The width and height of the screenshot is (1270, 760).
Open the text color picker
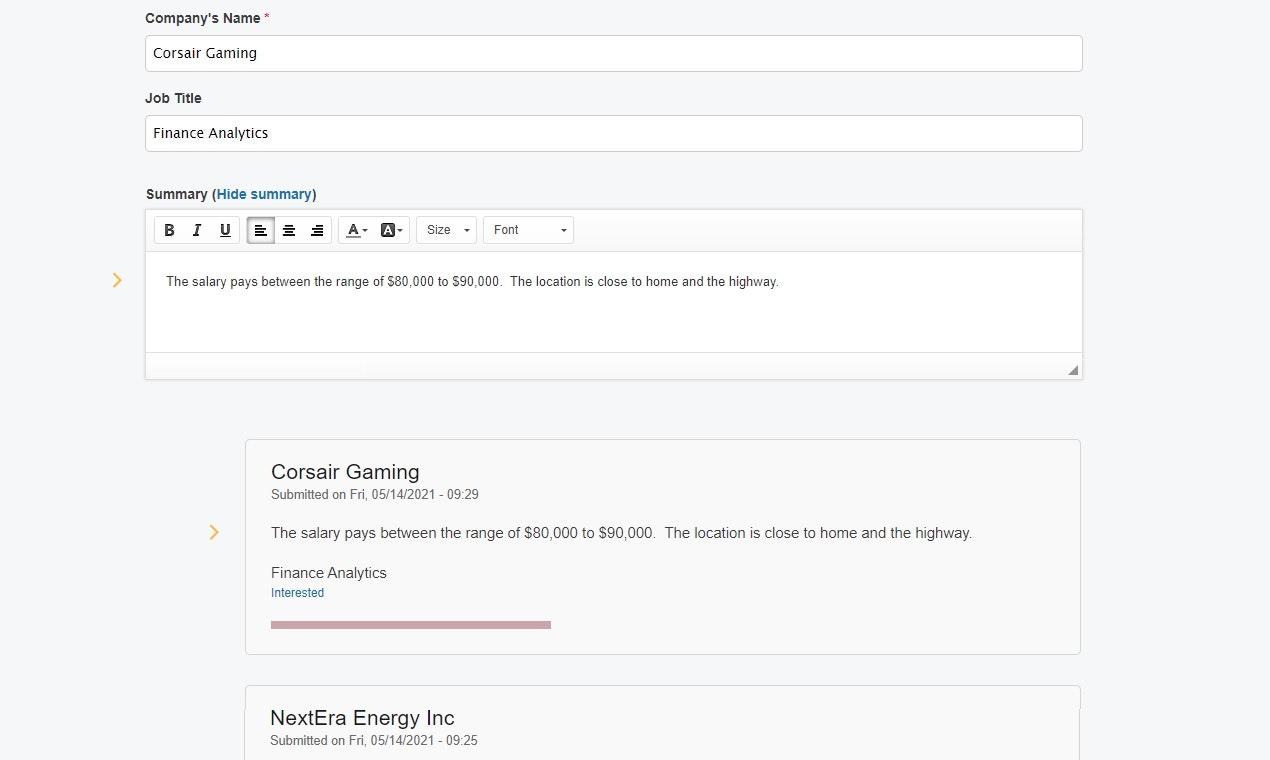[x=356, y=230]
